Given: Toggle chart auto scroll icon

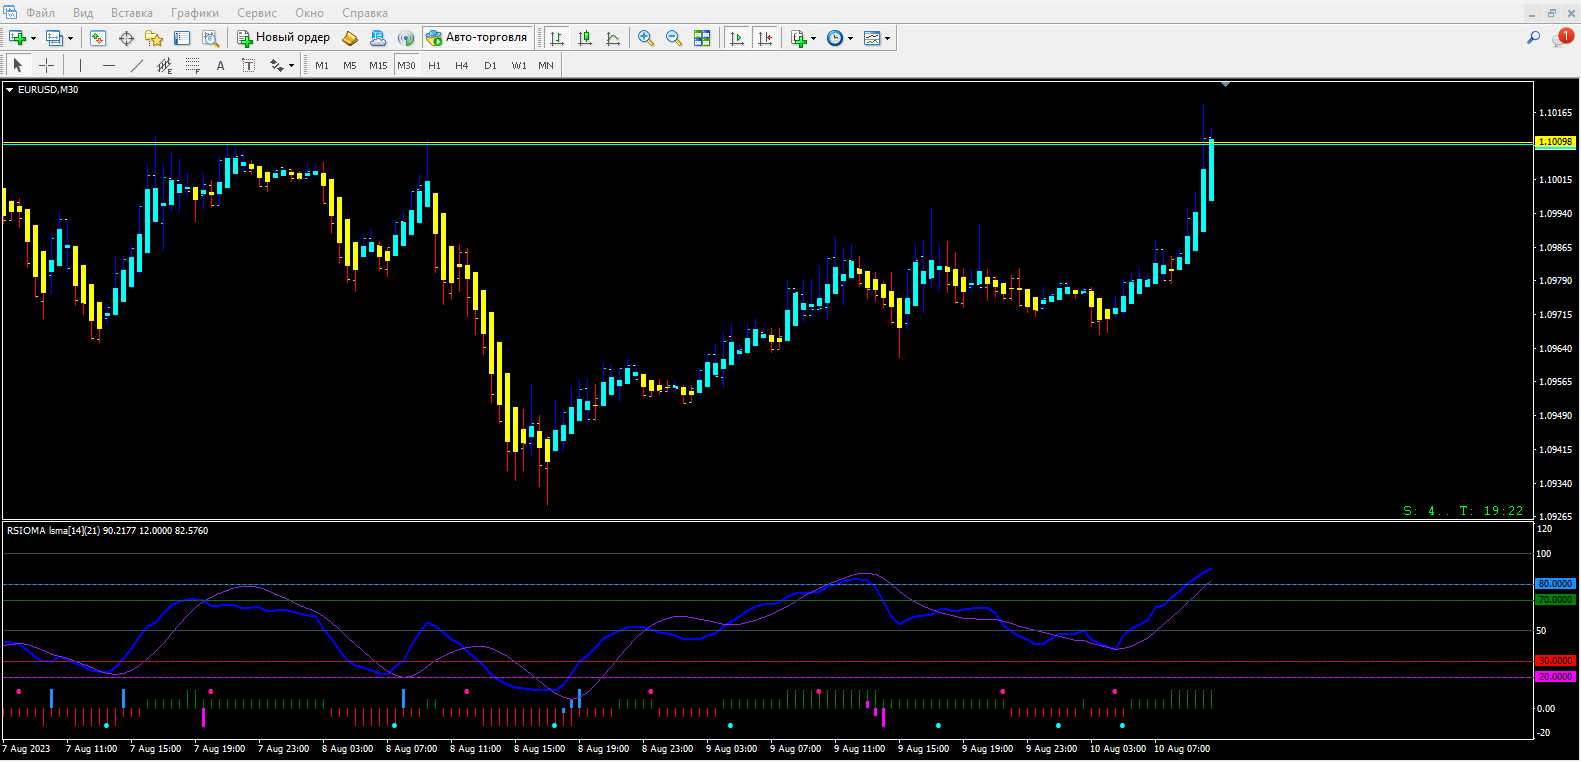Looking at the screenshot, I should (737, 38).
